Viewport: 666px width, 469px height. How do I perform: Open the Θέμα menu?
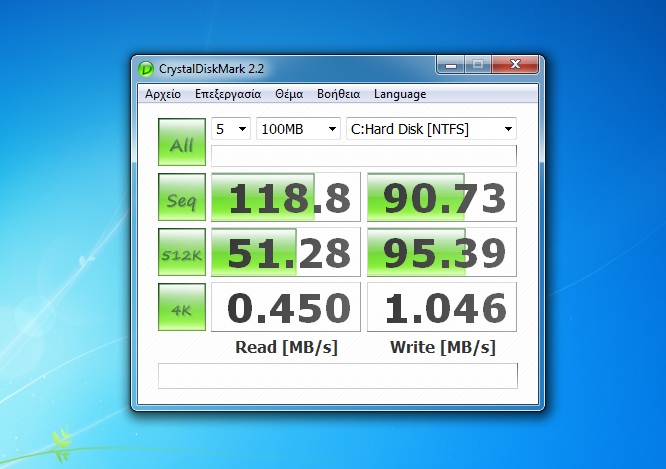pos(289,94)
